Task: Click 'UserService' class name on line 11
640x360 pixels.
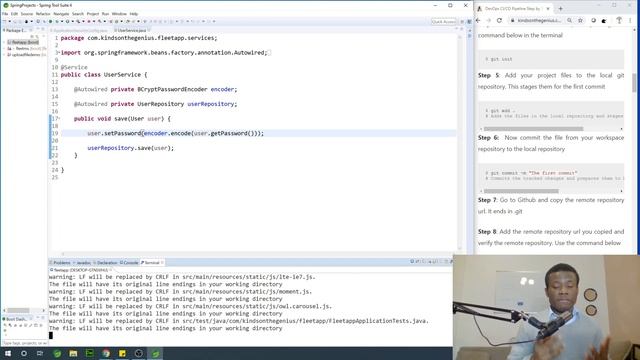Action: pyautogui.click(x=122, y=75)
